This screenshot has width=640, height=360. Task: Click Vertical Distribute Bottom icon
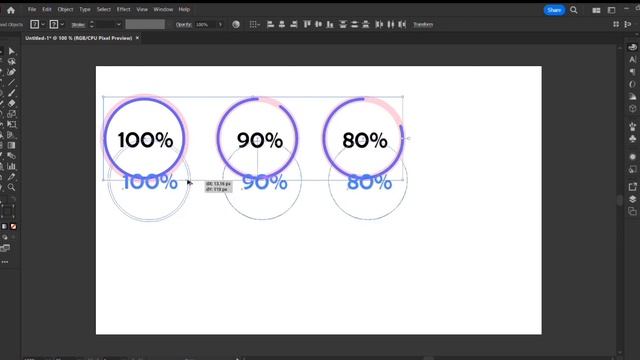pos(366,24)
